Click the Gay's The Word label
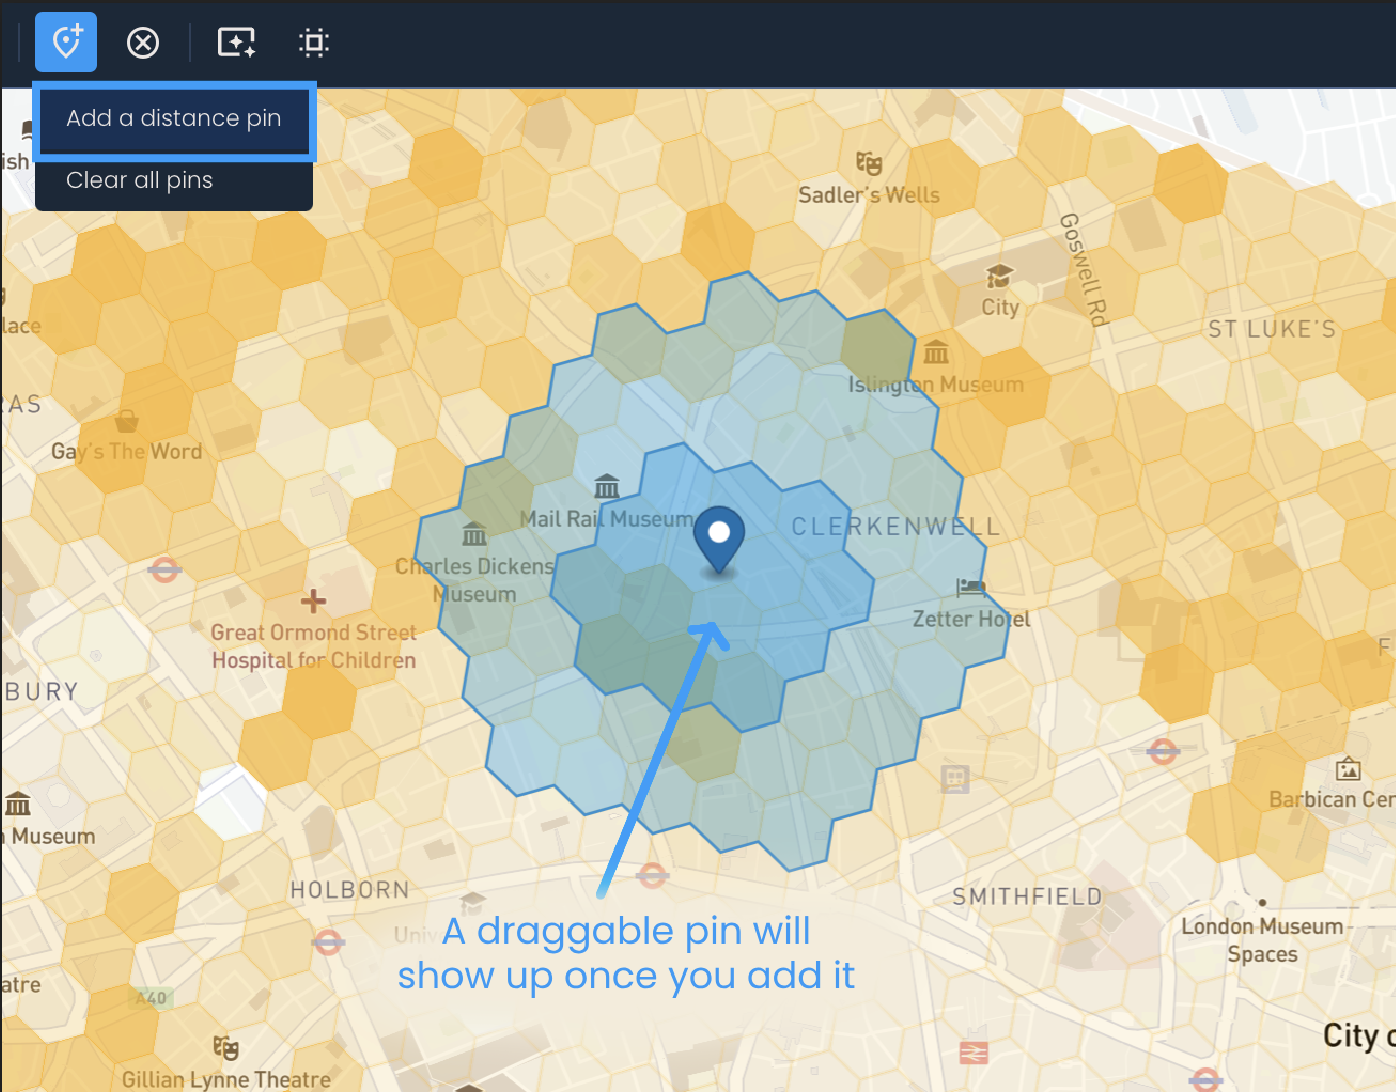This screenshot has width=1396, height=1092. (127, 451)
